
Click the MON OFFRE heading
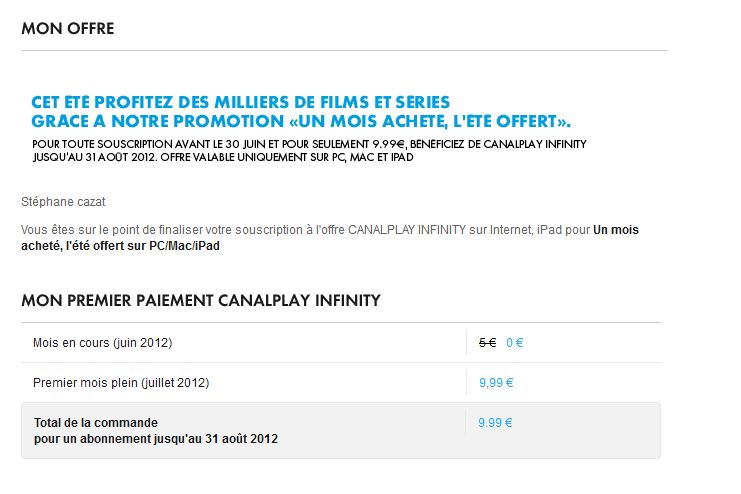click(x=68, y=28)
